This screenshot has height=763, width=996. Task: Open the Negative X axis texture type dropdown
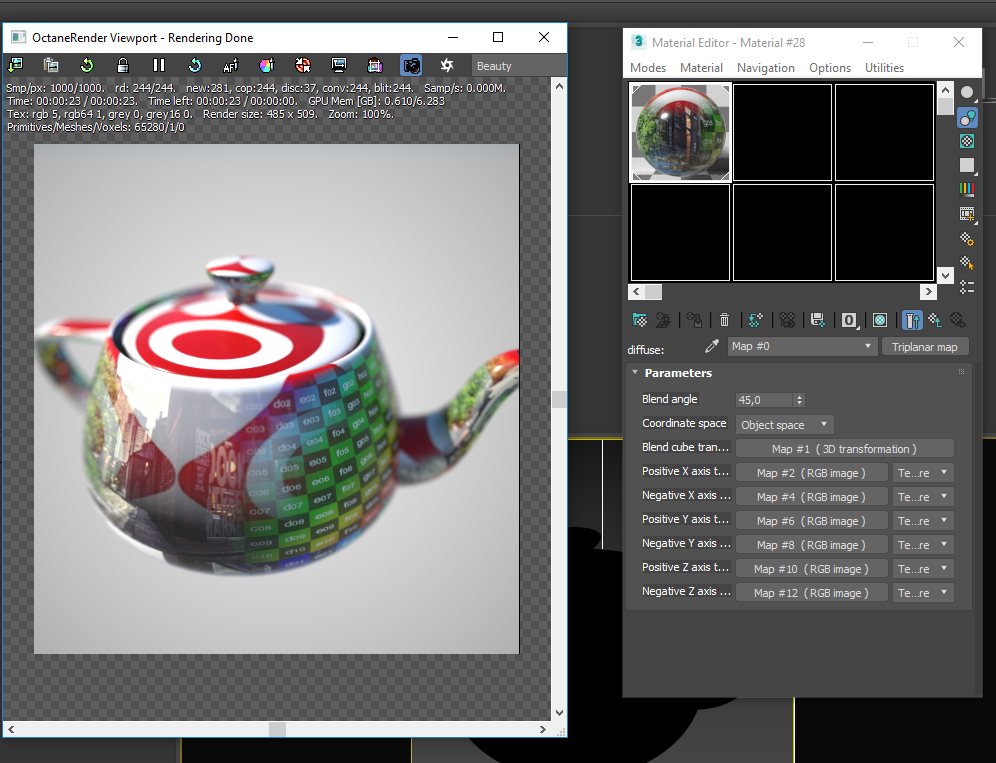click(923, 497)
